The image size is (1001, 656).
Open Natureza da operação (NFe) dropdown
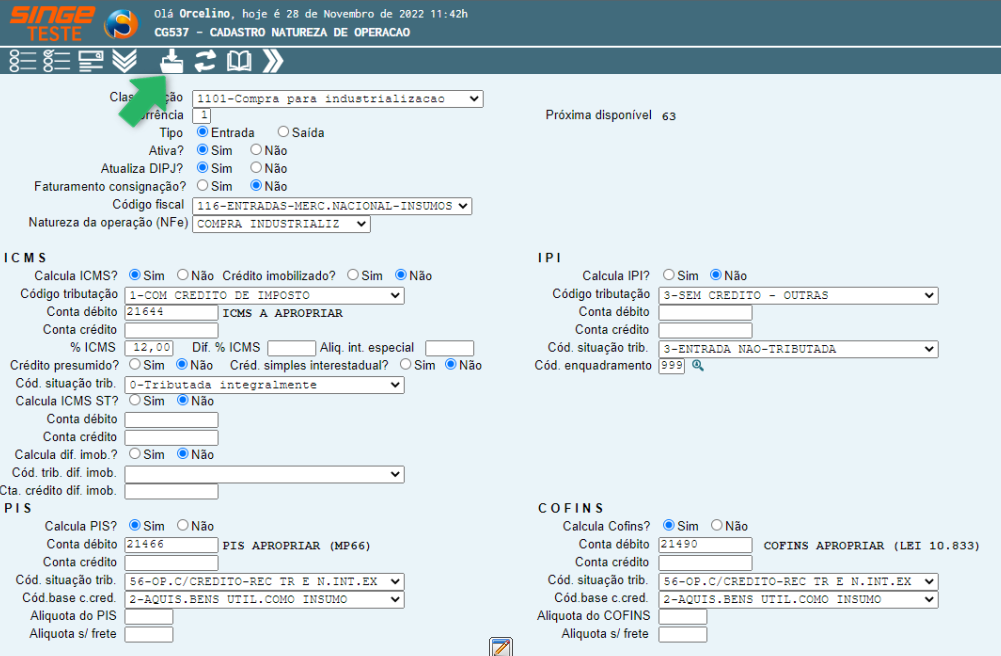[281, 224]
